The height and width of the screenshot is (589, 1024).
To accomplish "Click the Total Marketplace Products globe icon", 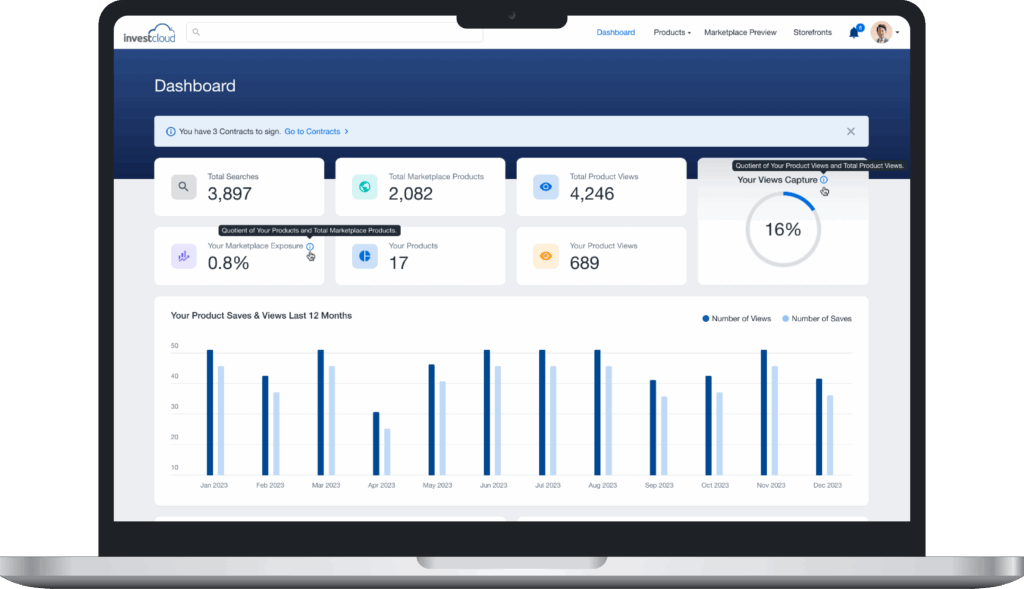I will (x=364, y=187).
